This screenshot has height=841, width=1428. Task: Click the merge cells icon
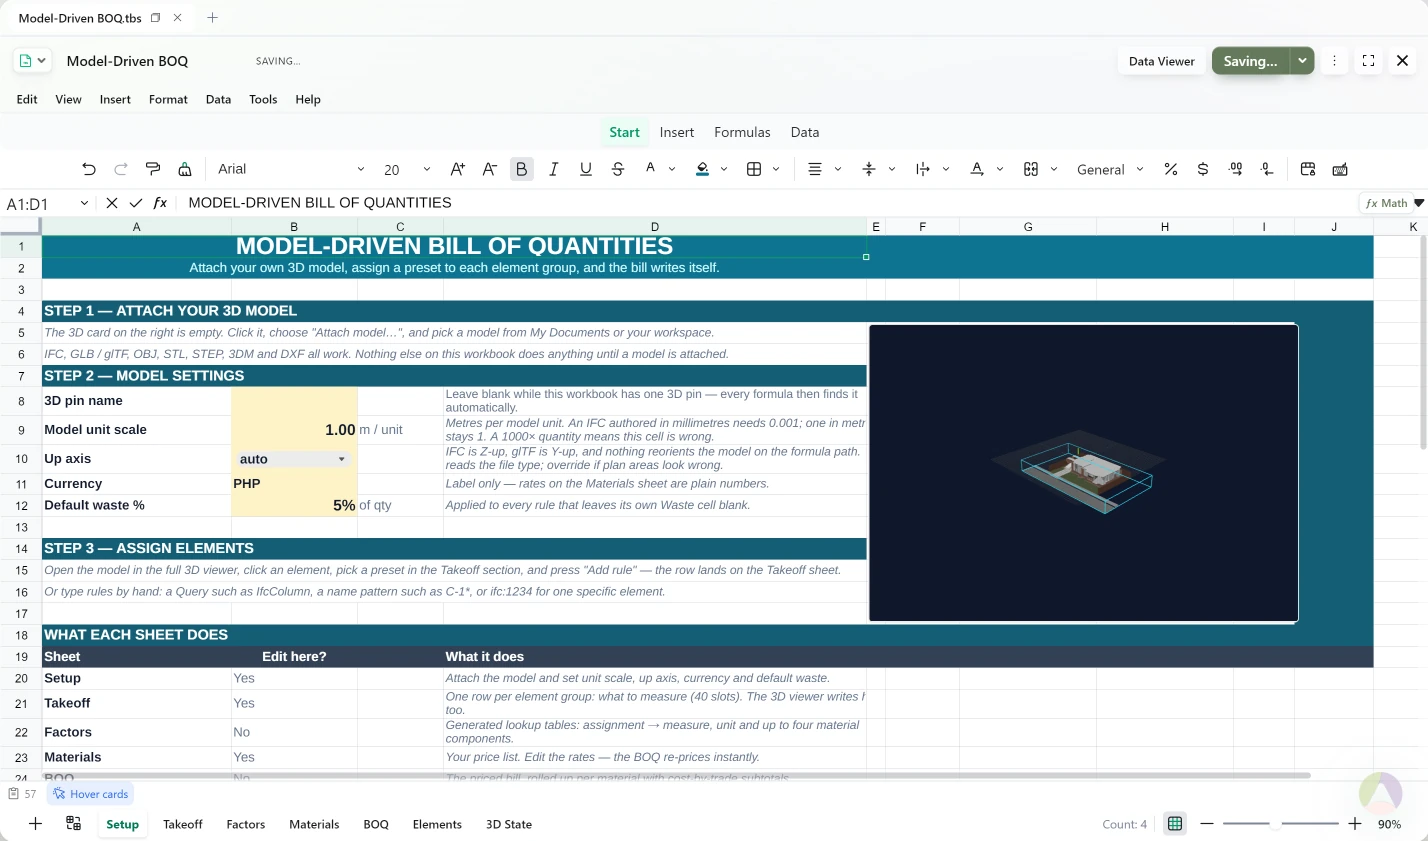(x=1031, y=169)
